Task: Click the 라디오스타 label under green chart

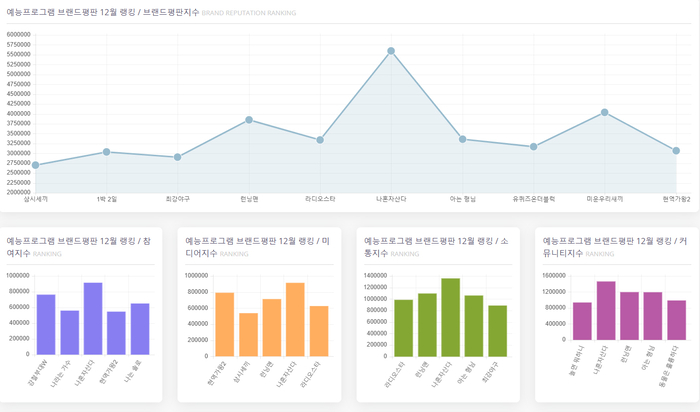Action: [394, 373]
